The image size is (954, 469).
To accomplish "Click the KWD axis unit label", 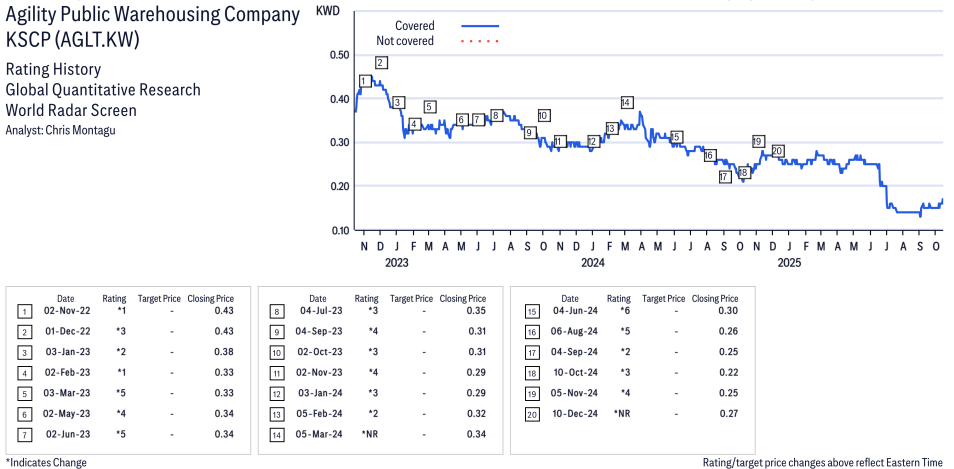I will 326,10.
